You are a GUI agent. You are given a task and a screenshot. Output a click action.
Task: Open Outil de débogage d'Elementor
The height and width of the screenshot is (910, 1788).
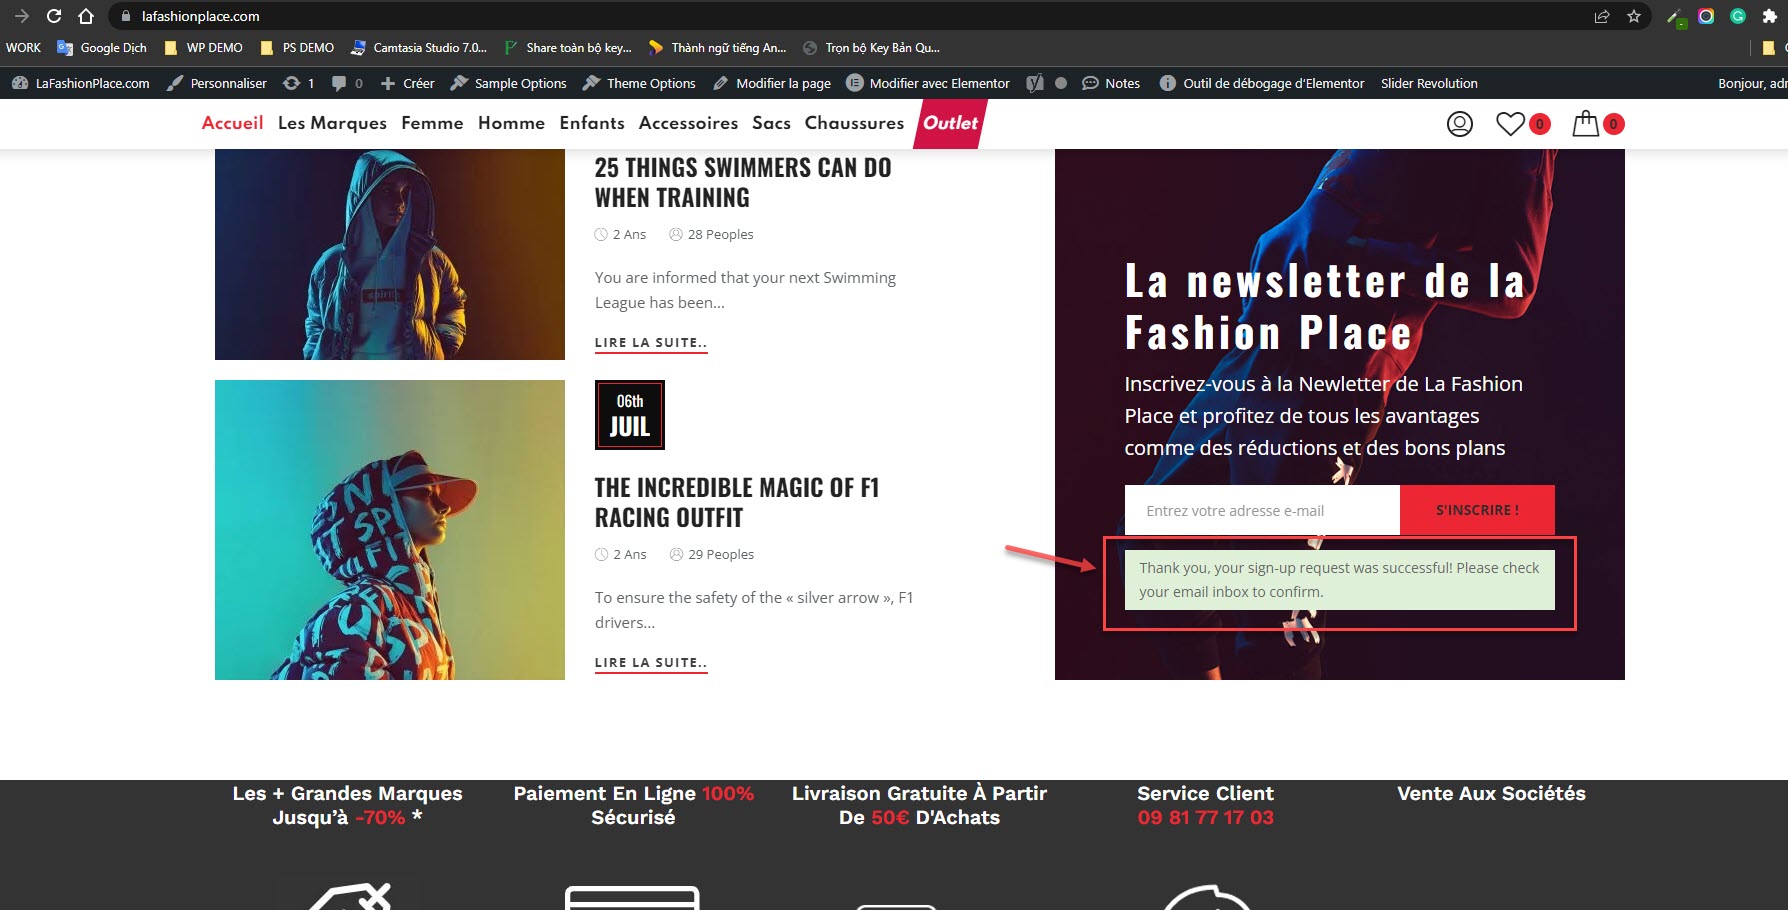tap(1262, 83)
